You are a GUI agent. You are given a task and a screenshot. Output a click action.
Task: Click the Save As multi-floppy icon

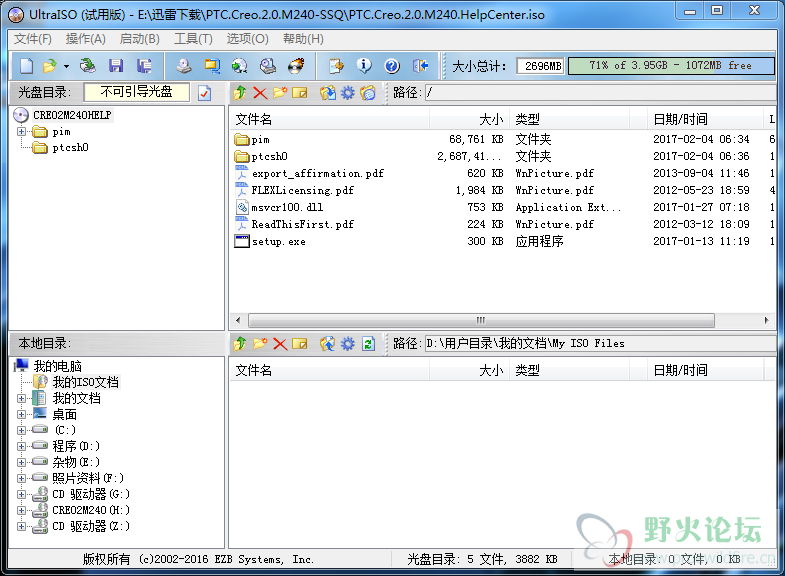tap(144, 66)
